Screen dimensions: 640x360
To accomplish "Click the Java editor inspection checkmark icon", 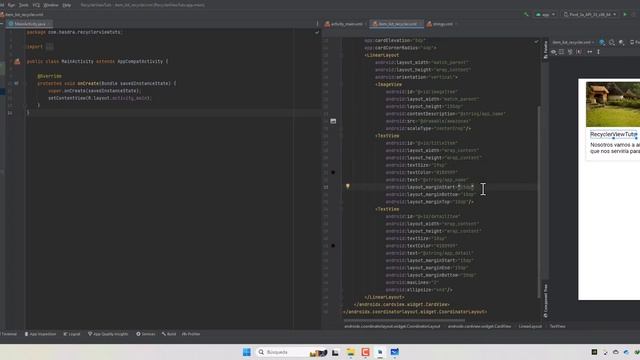I will pos(317,32).
